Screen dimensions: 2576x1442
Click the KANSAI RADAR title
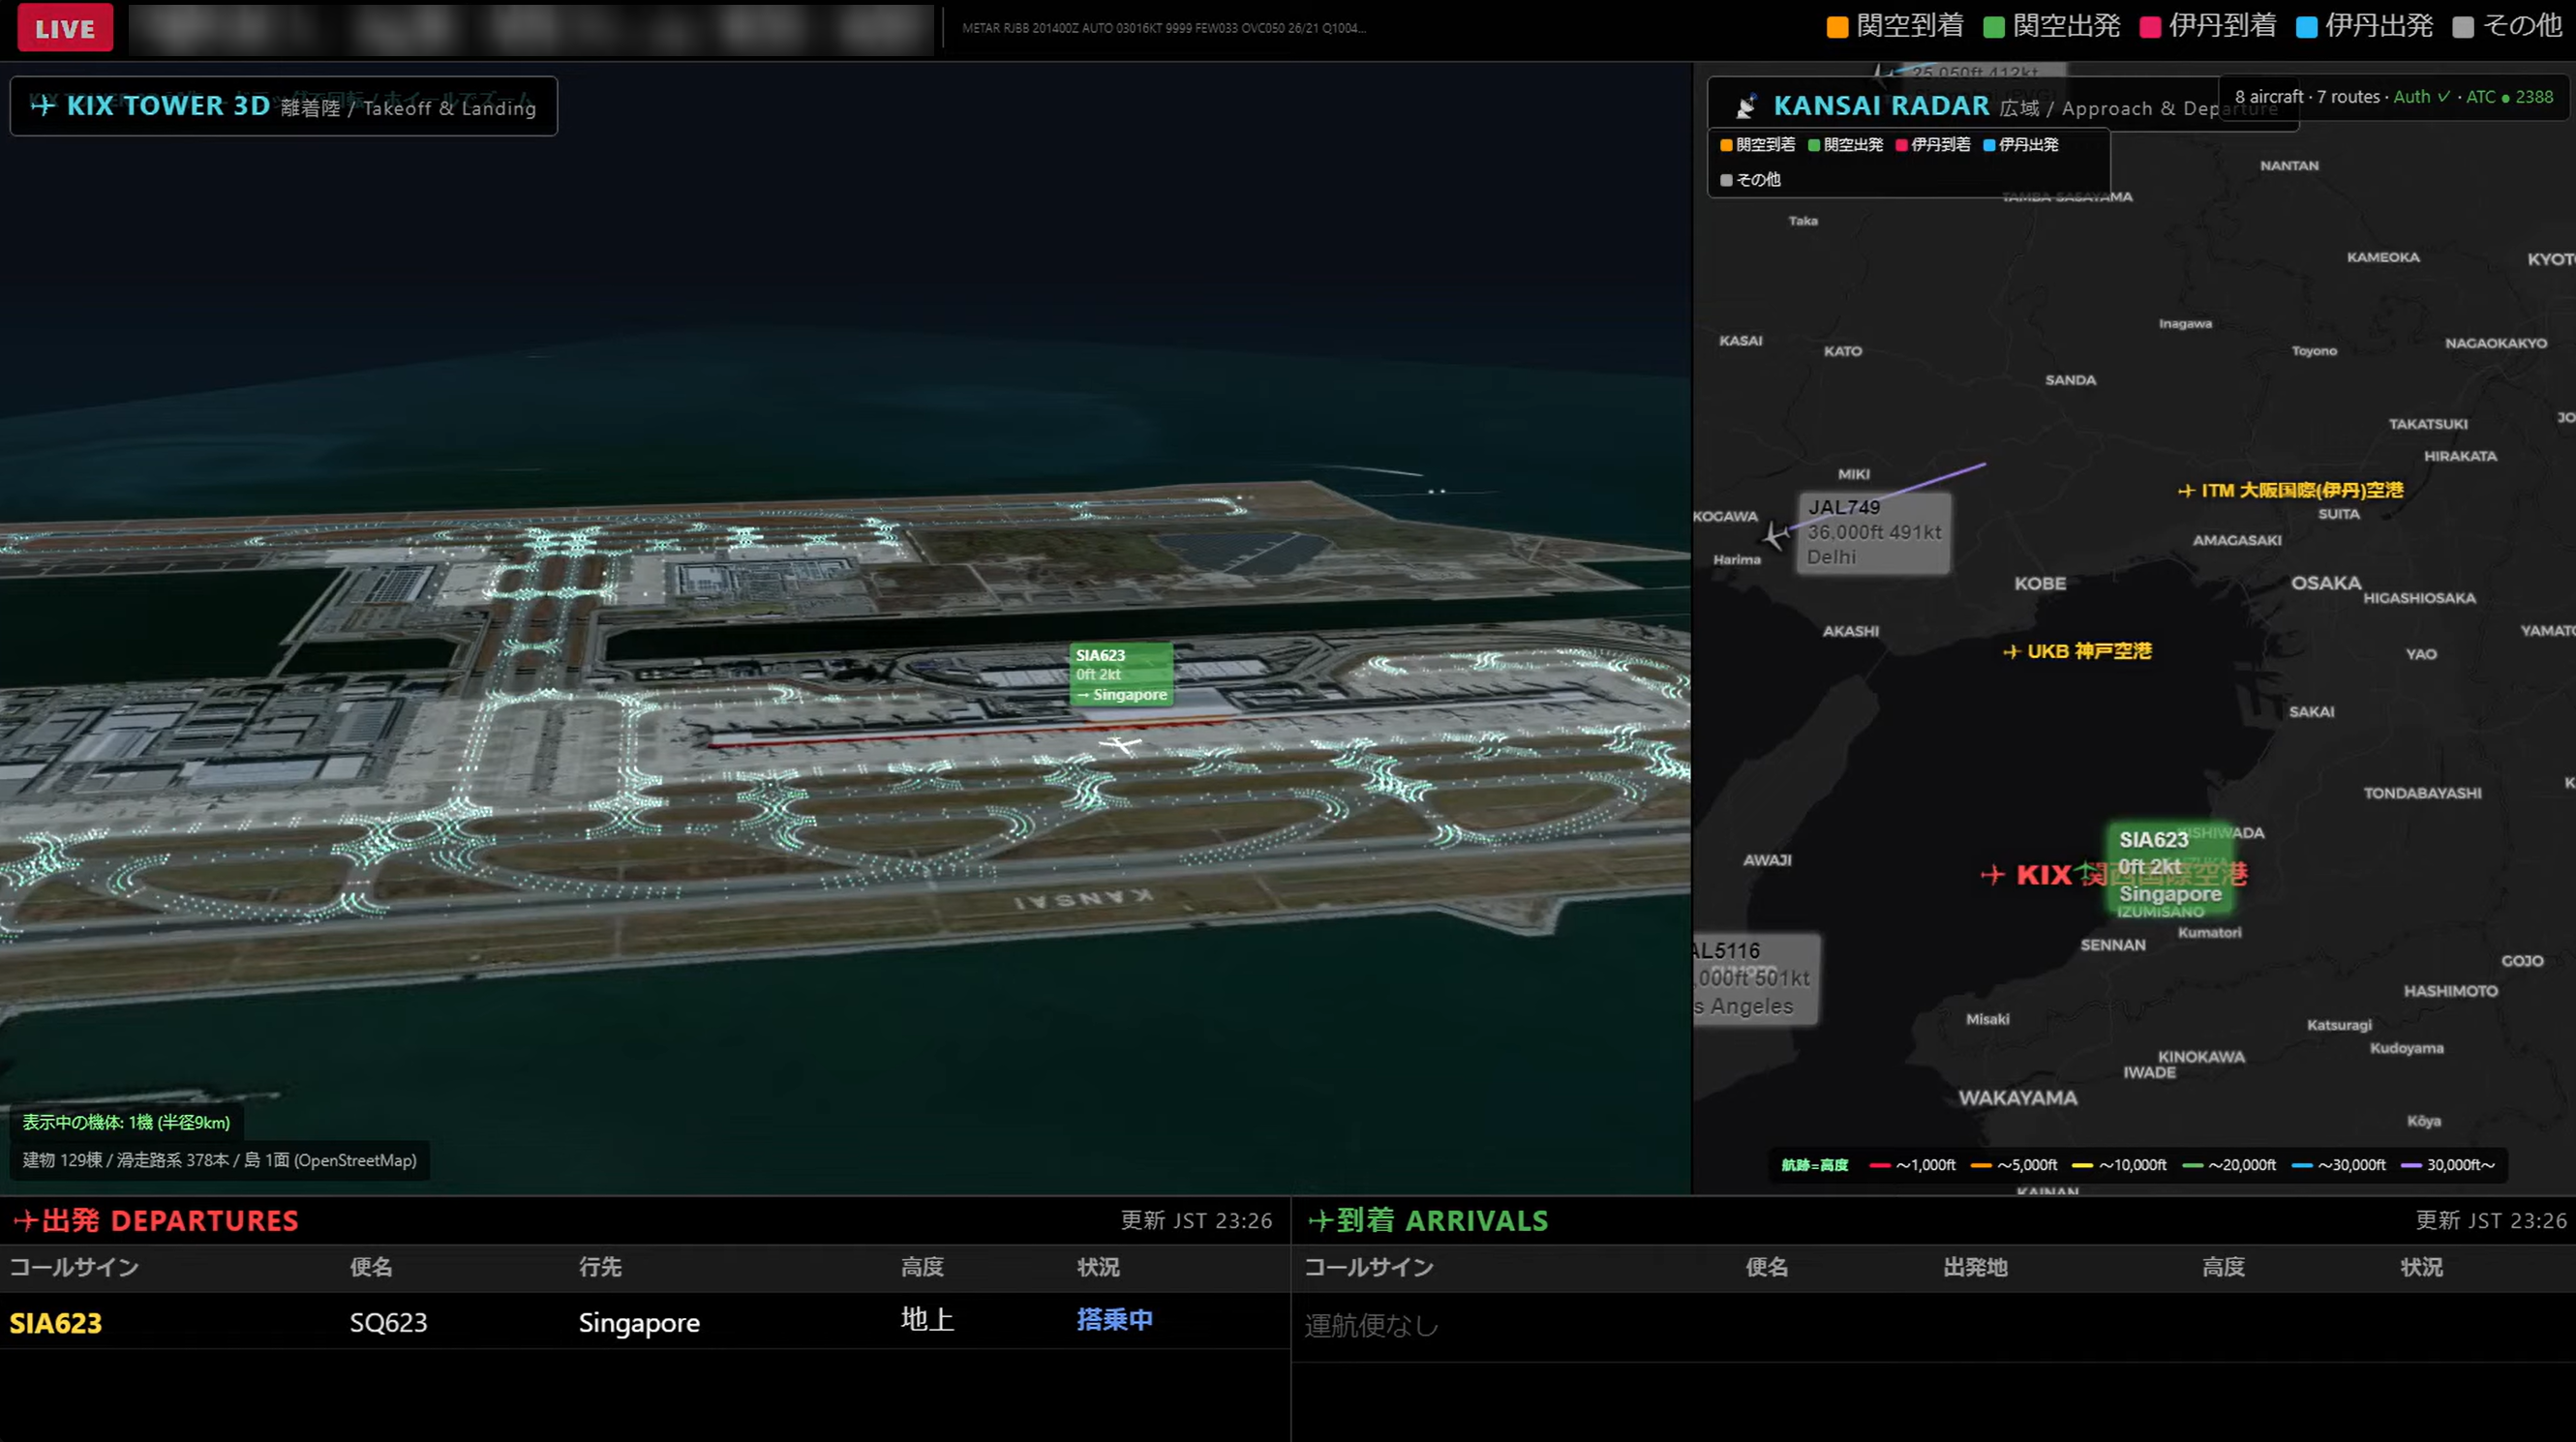pos(1881,105)
